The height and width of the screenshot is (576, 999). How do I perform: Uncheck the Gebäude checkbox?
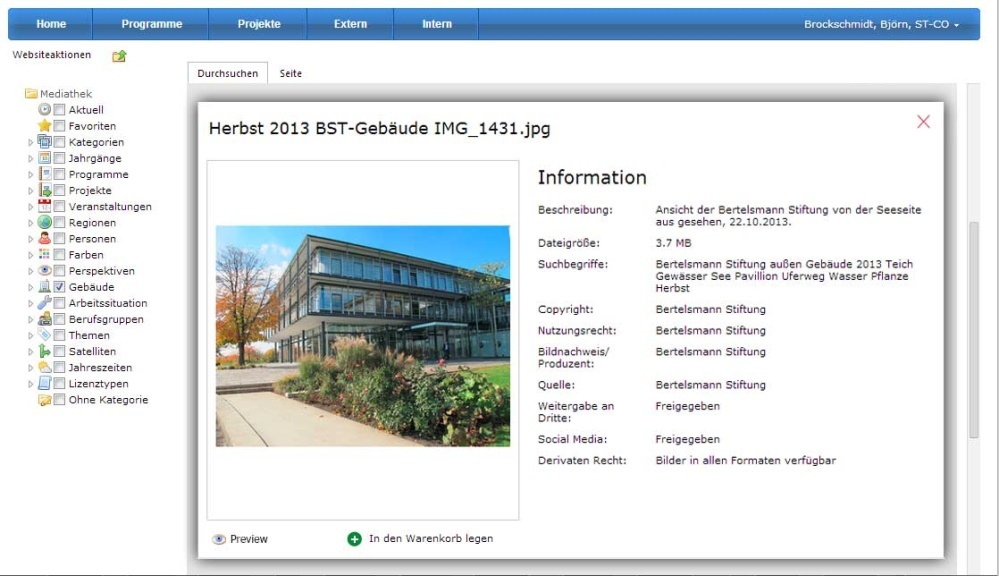(x=59, y=287)
